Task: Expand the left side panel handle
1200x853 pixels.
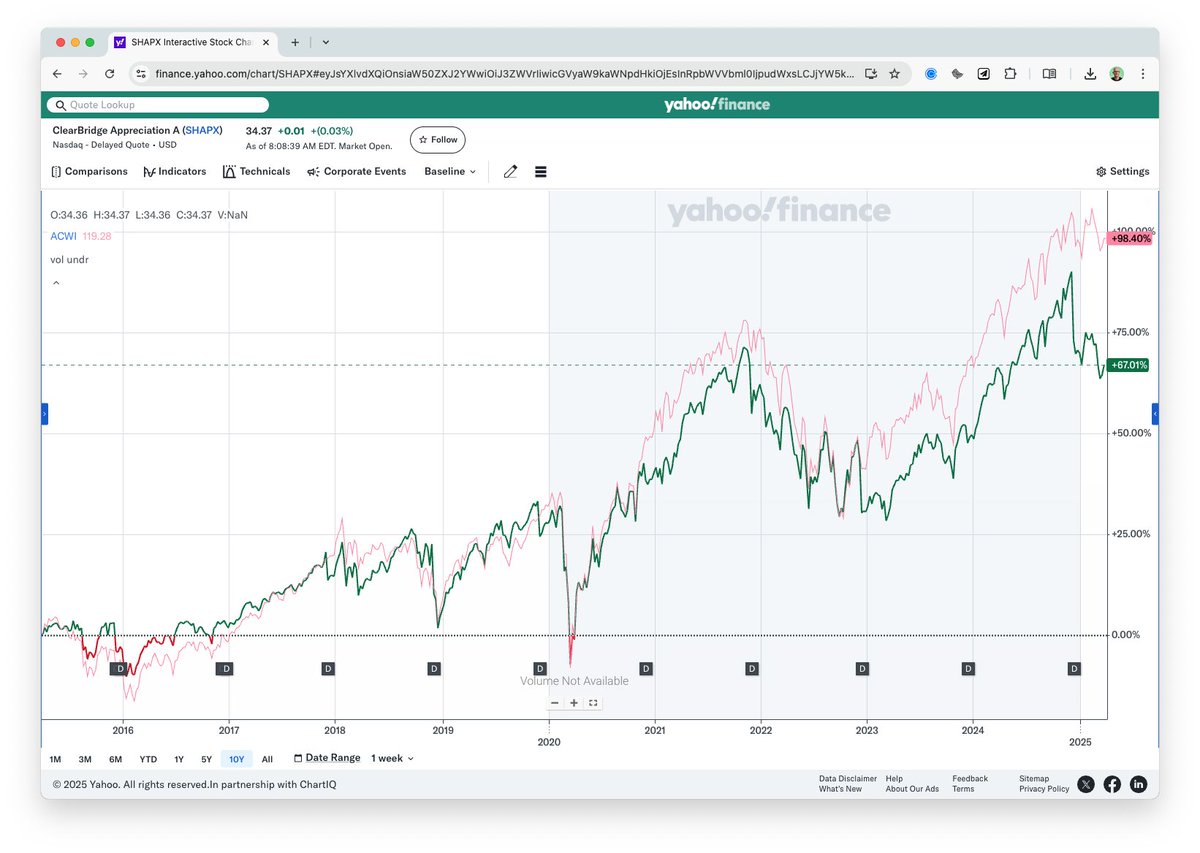Action: point(44,414)
